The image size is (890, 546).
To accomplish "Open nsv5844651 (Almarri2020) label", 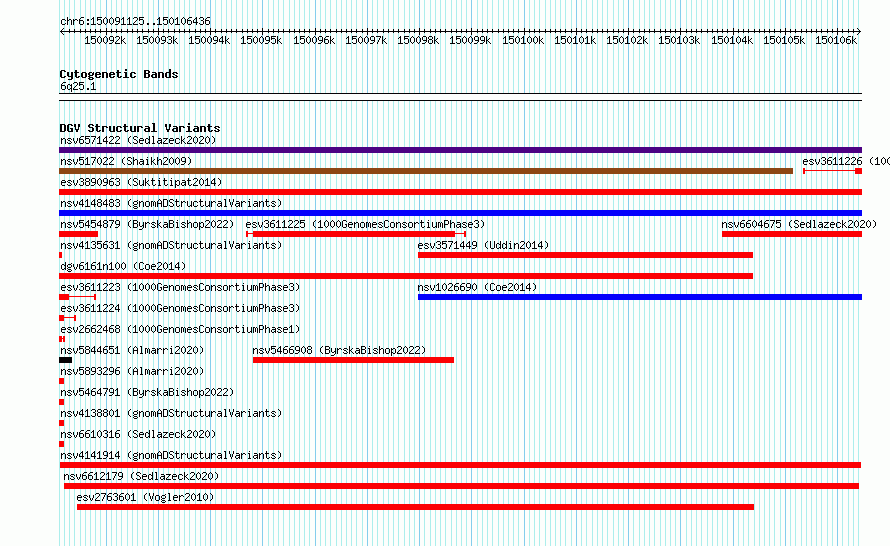I will [132, 350].
